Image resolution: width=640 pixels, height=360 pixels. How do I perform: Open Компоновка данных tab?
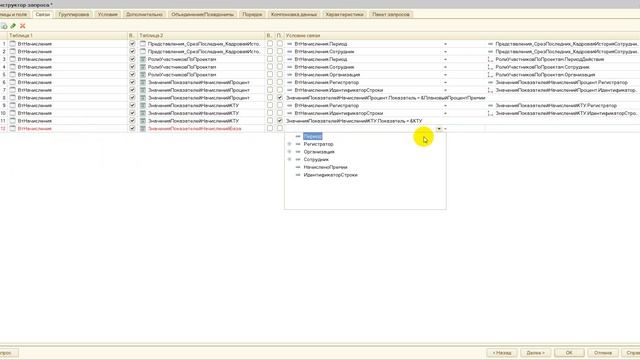pyautogui.click(x=294, y=14)
